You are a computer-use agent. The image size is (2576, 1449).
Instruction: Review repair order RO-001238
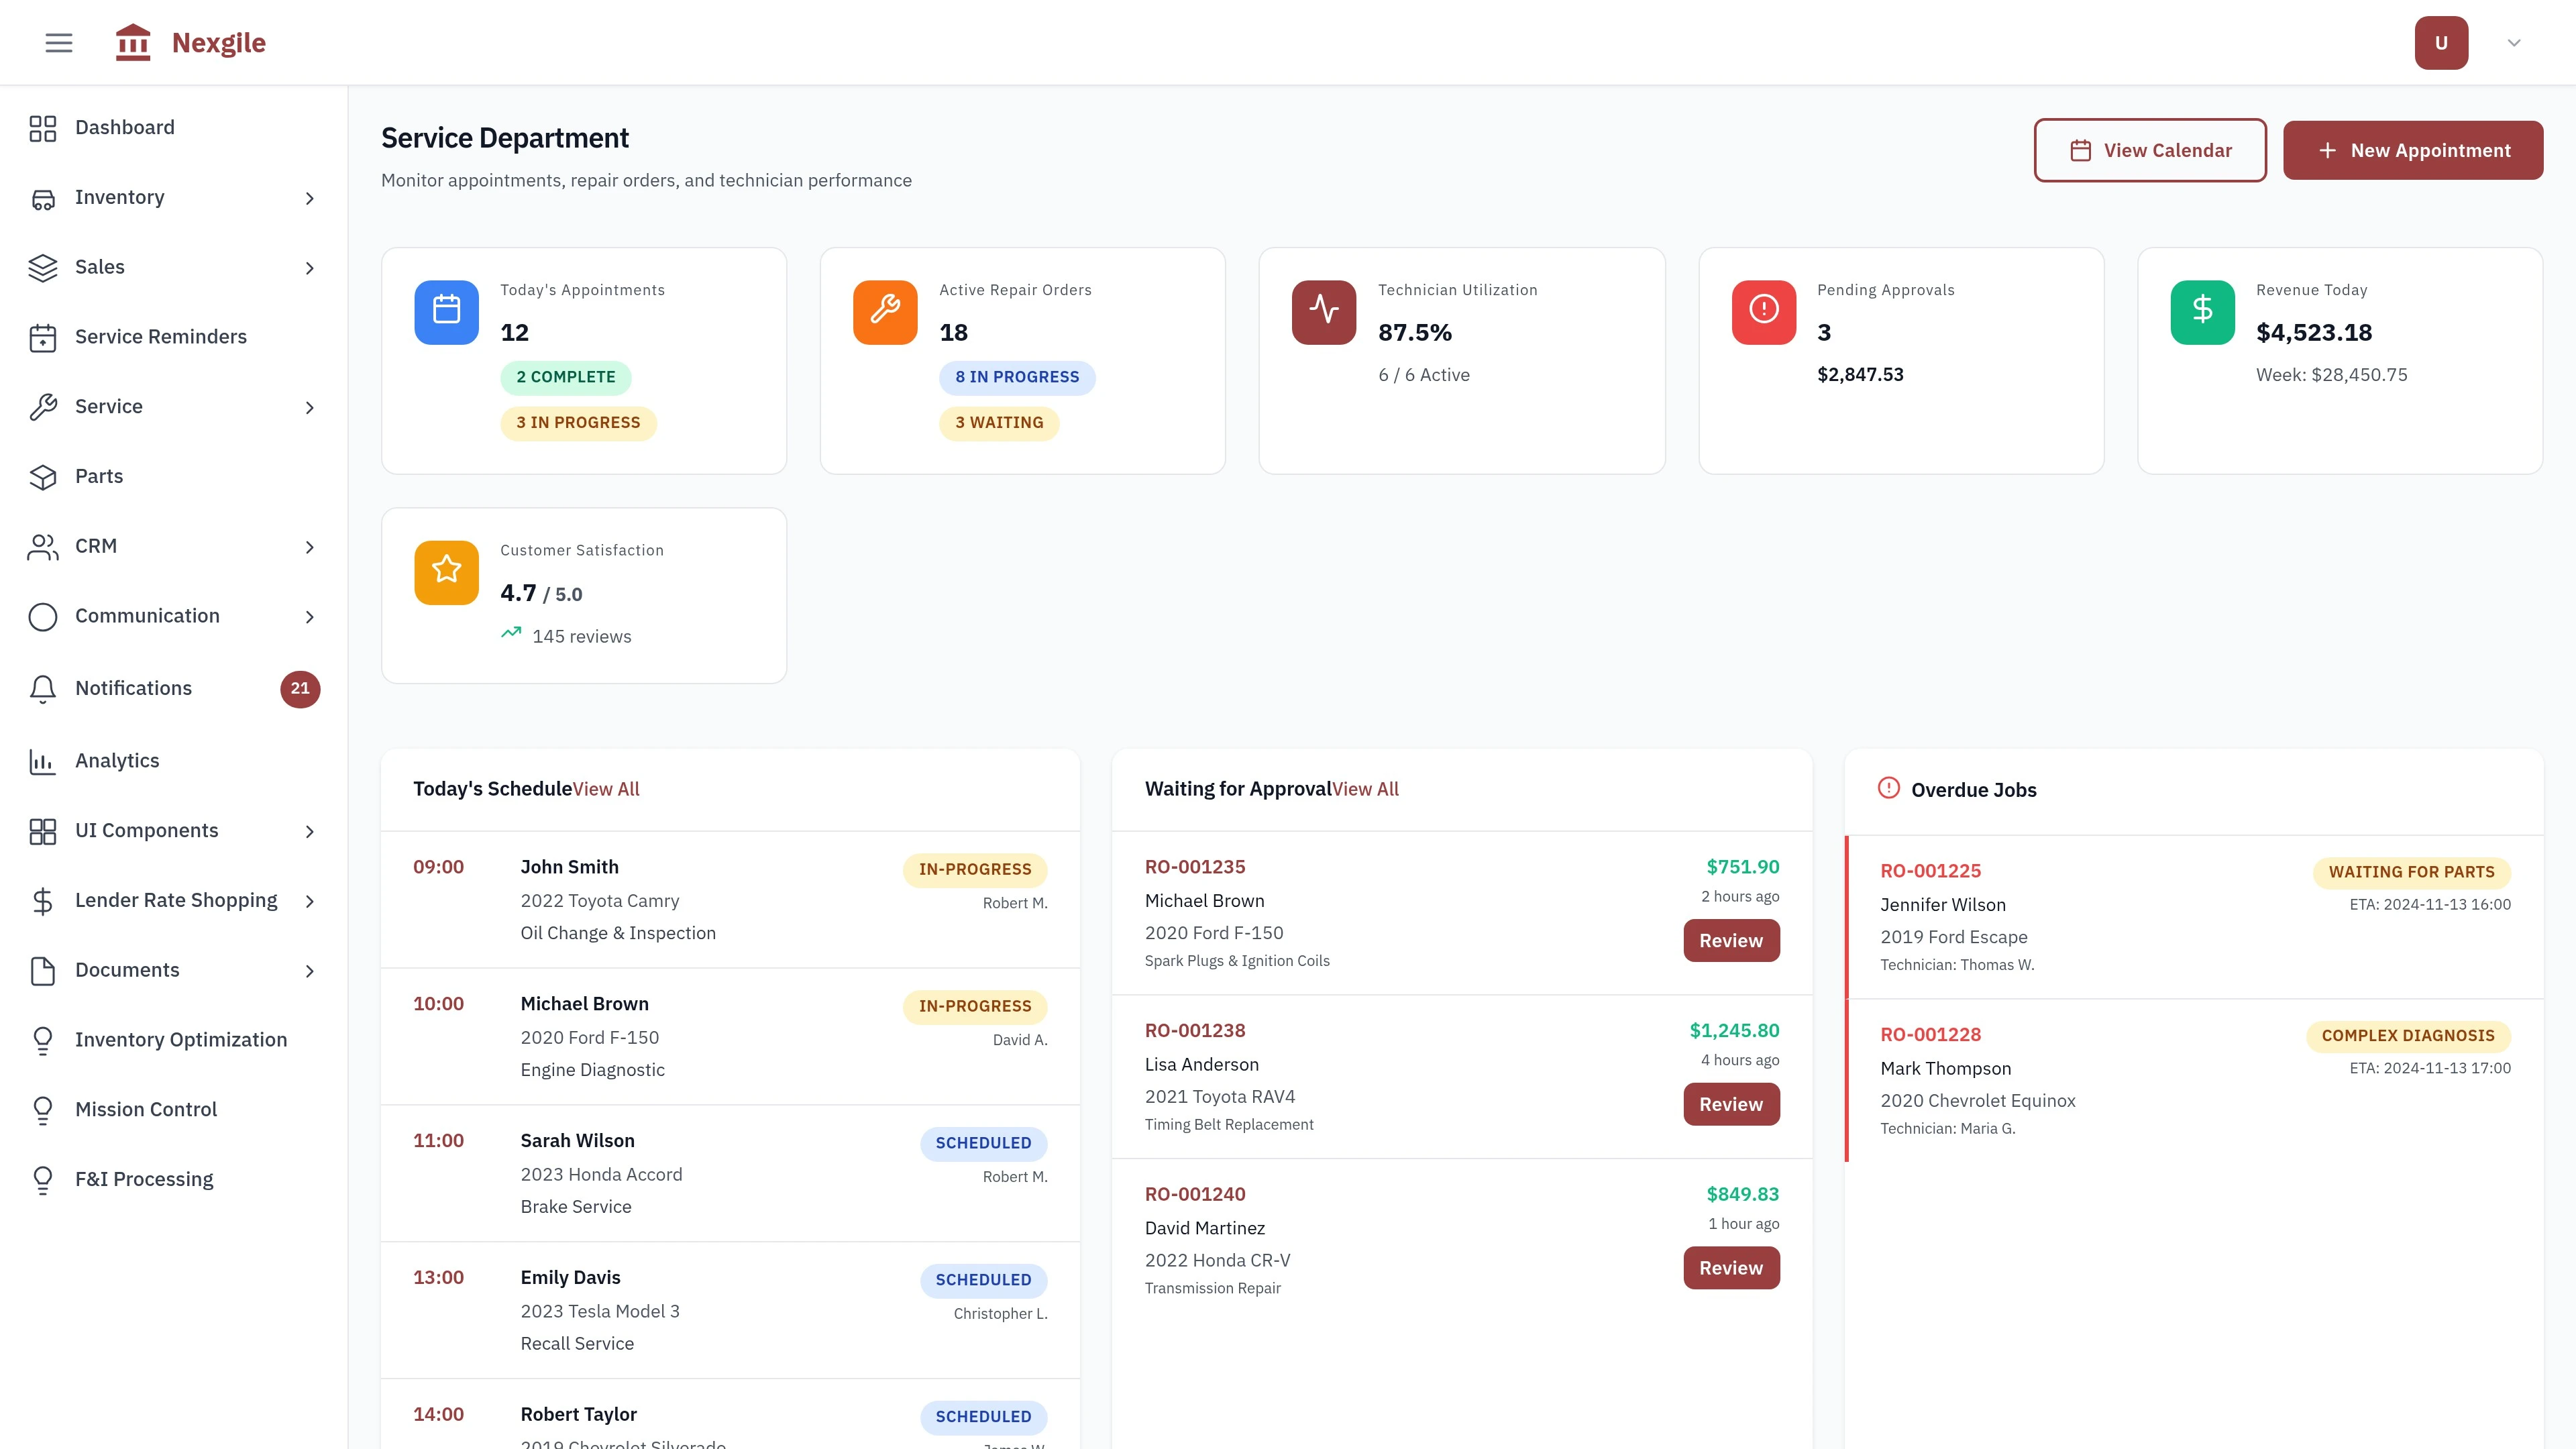tap(1730, 1104)
